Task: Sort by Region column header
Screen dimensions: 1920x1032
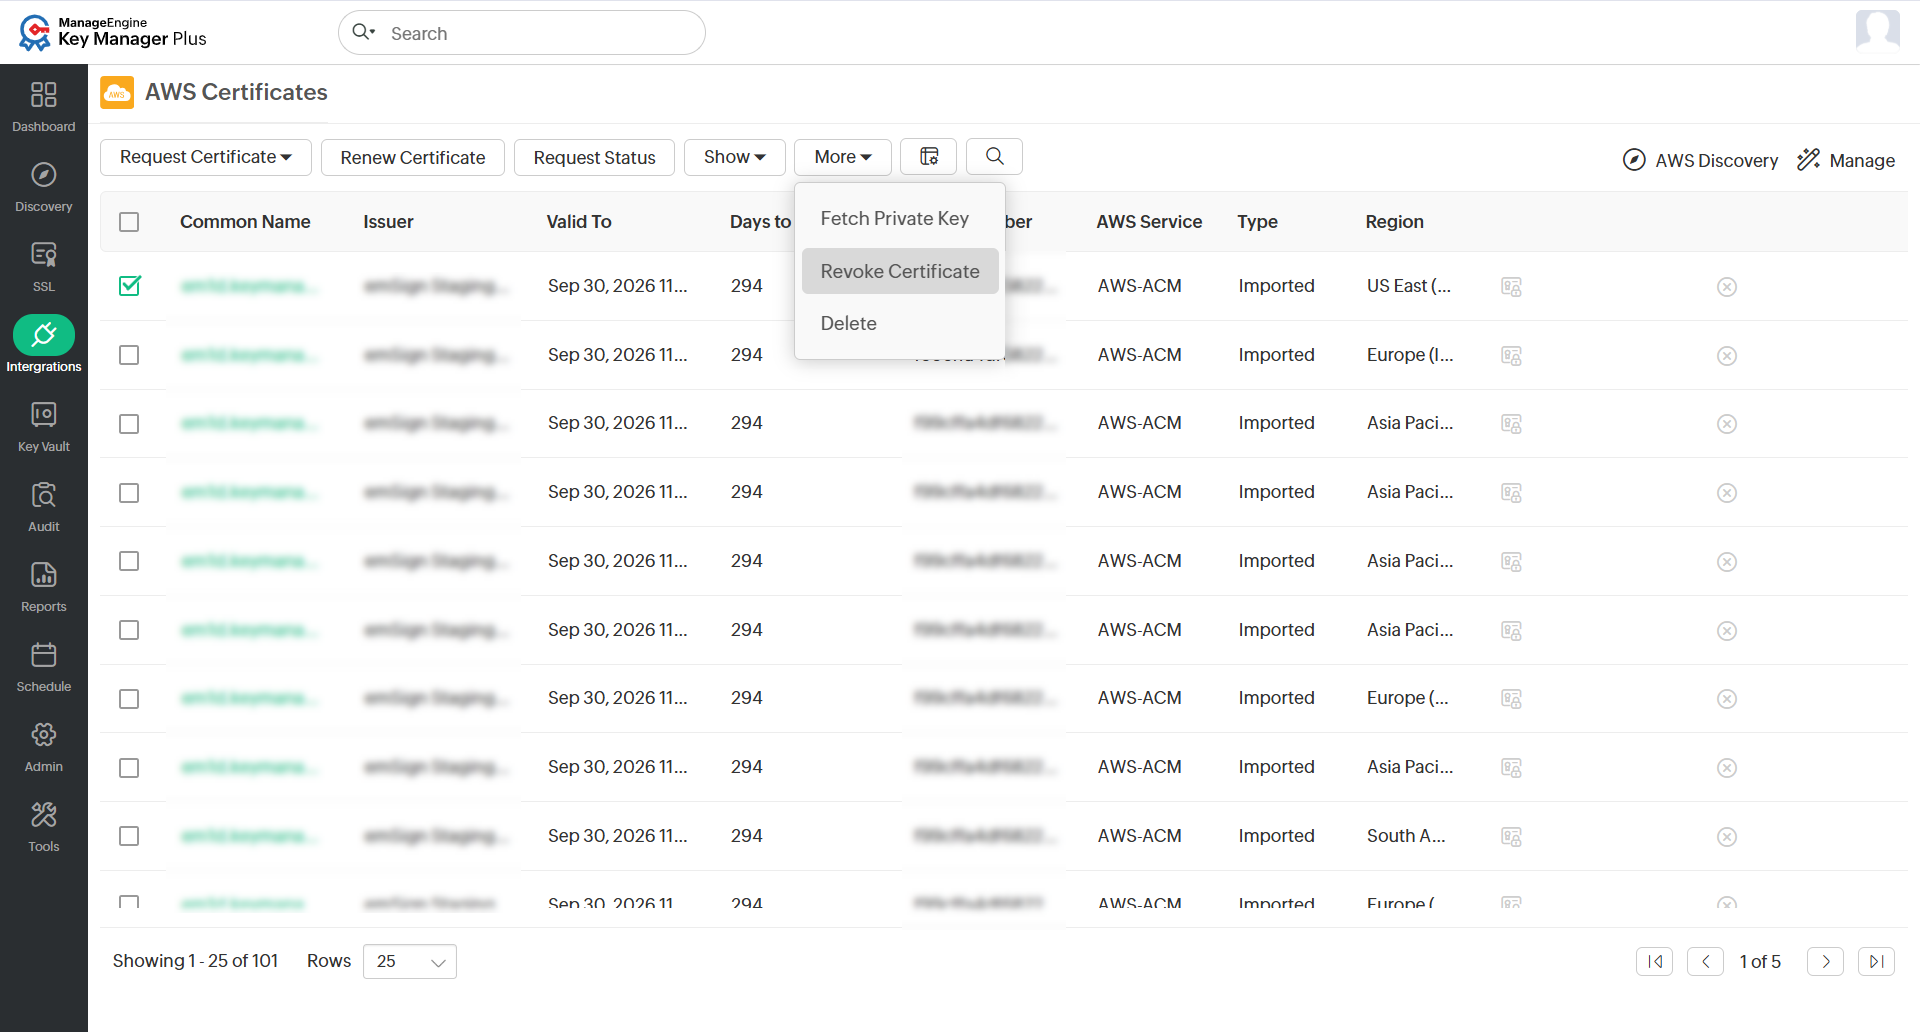Action: click(1394, 222)
